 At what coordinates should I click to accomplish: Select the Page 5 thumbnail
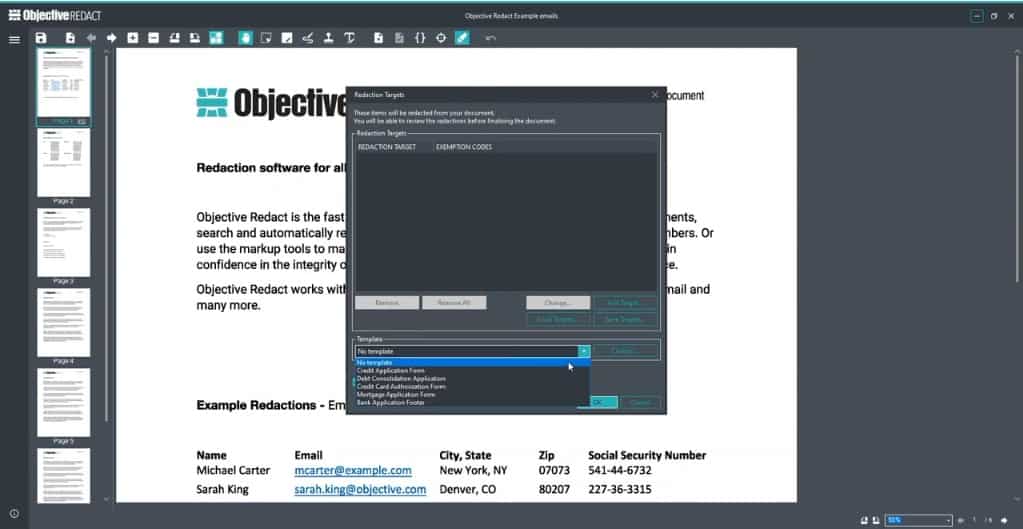click(64, 402)
